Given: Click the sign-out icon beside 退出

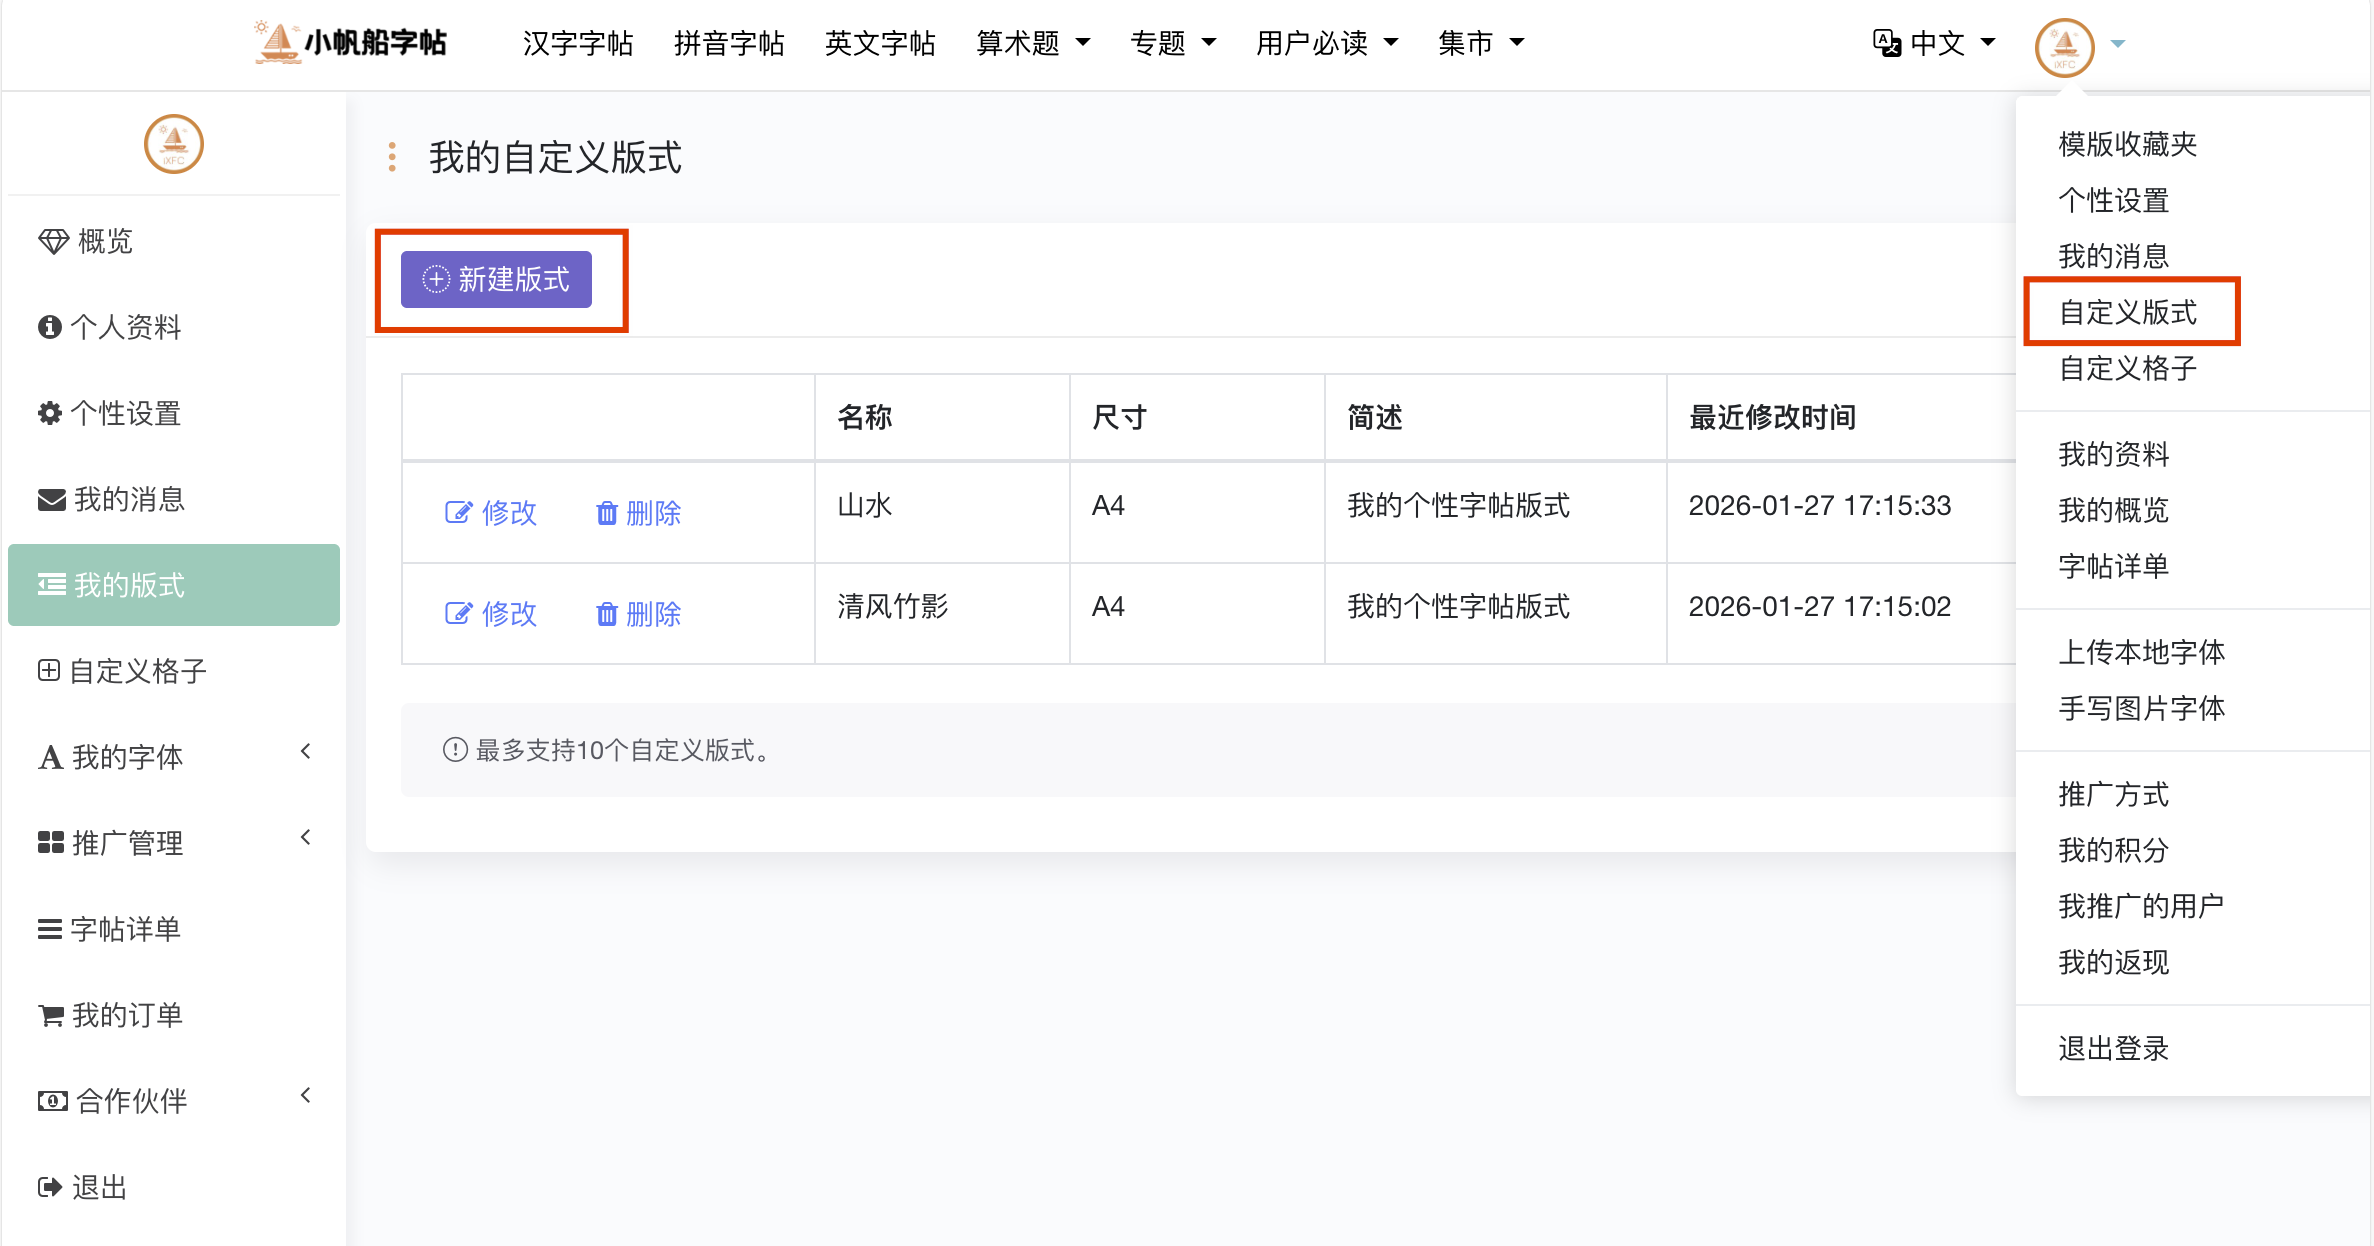Looking at the screenshot, I should pyautogui.click(x=50, y=1187).
